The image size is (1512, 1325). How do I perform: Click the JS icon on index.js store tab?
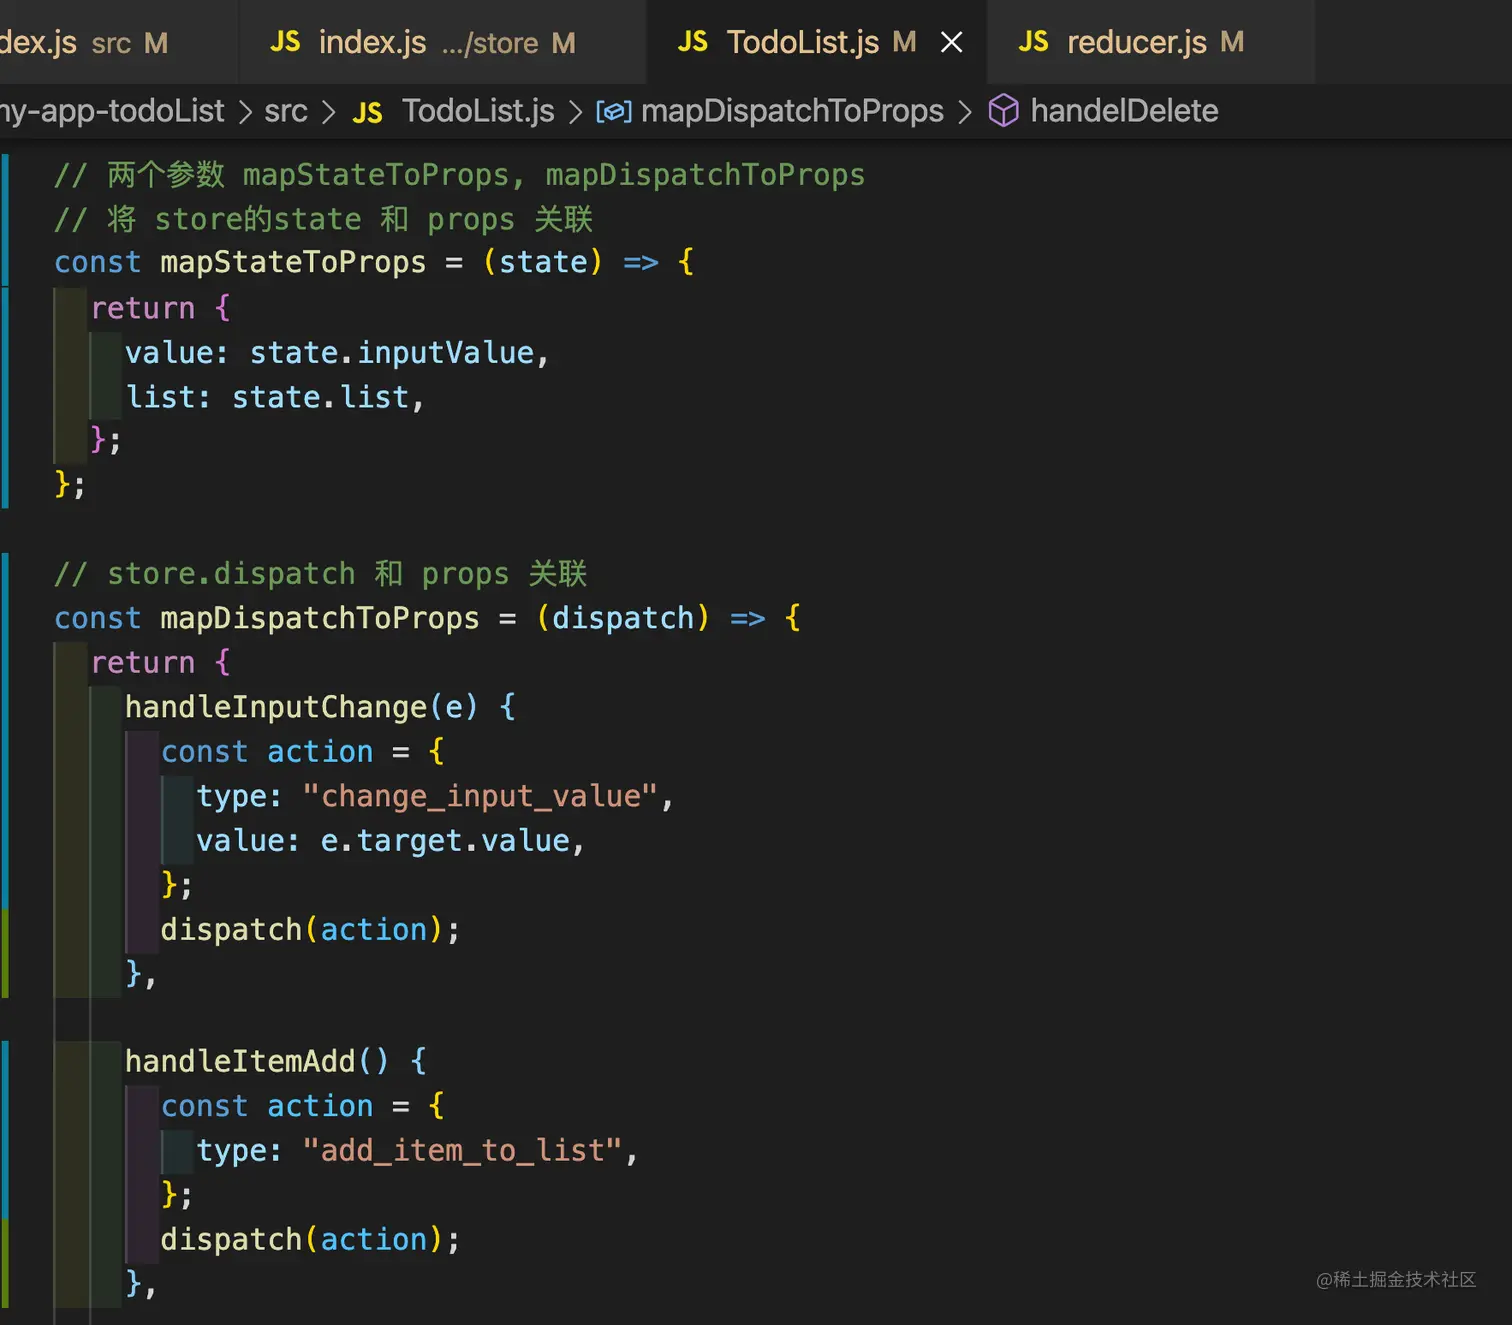coord(285,42)
